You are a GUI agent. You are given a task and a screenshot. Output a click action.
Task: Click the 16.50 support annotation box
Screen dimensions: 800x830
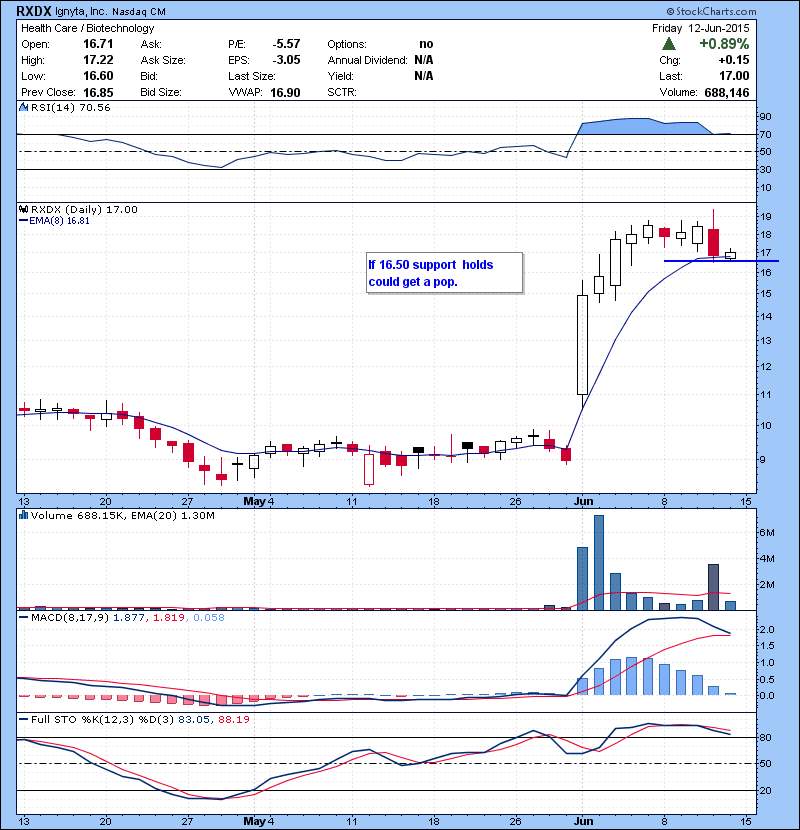444,273
